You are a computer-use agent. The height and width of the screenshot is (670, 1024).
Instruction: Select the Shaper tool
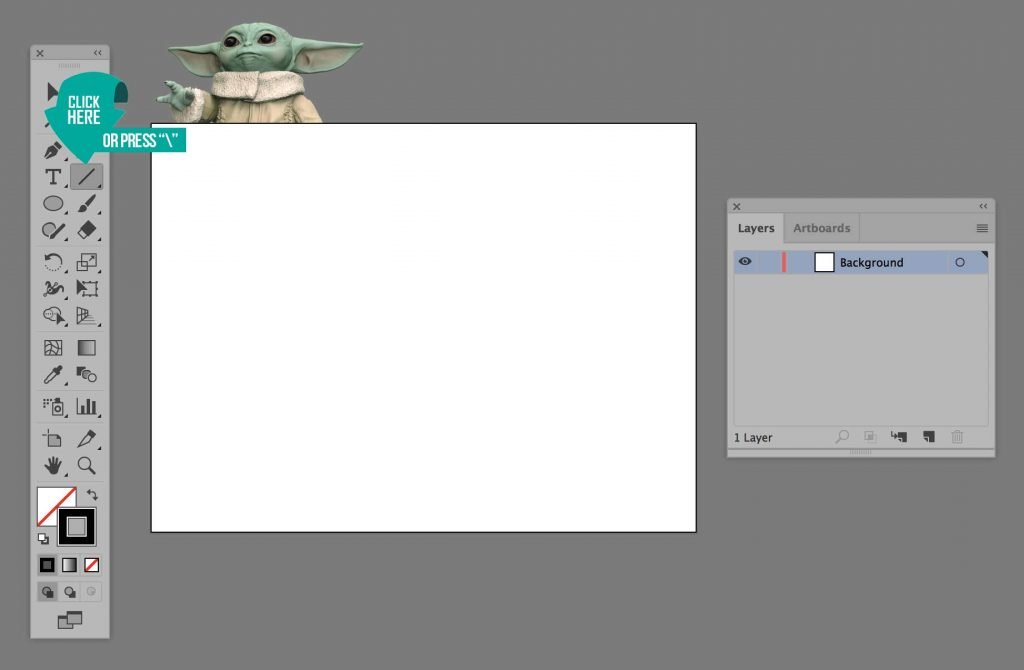click(53, 231)
